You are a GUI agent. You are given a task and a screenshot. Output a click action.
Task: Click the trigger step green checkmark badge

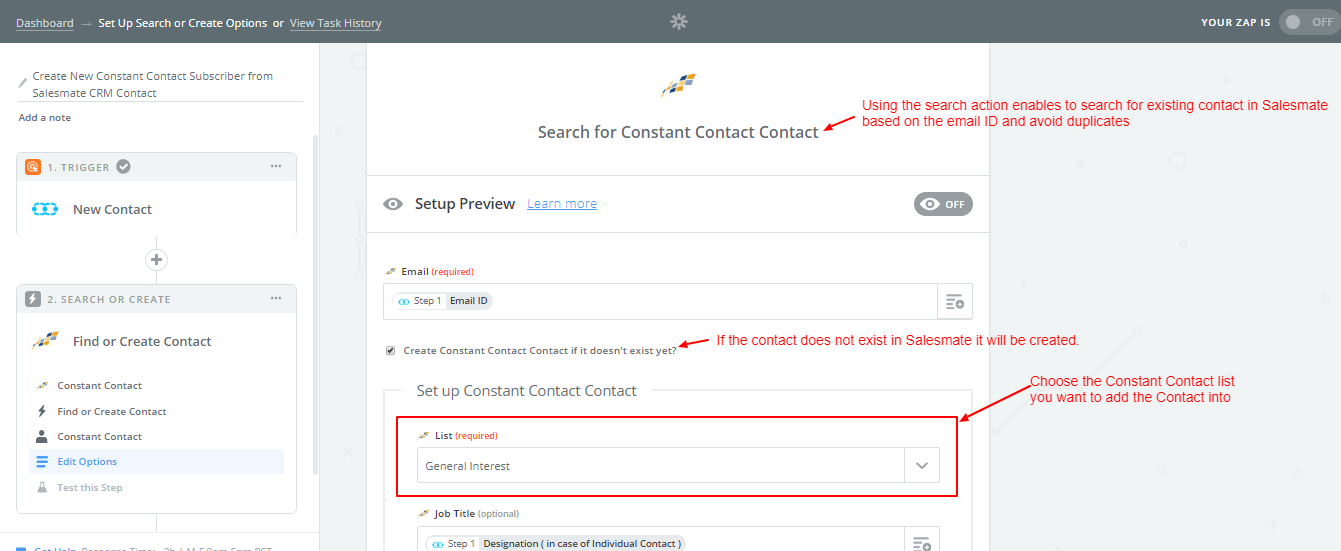[x=123, y=167]
